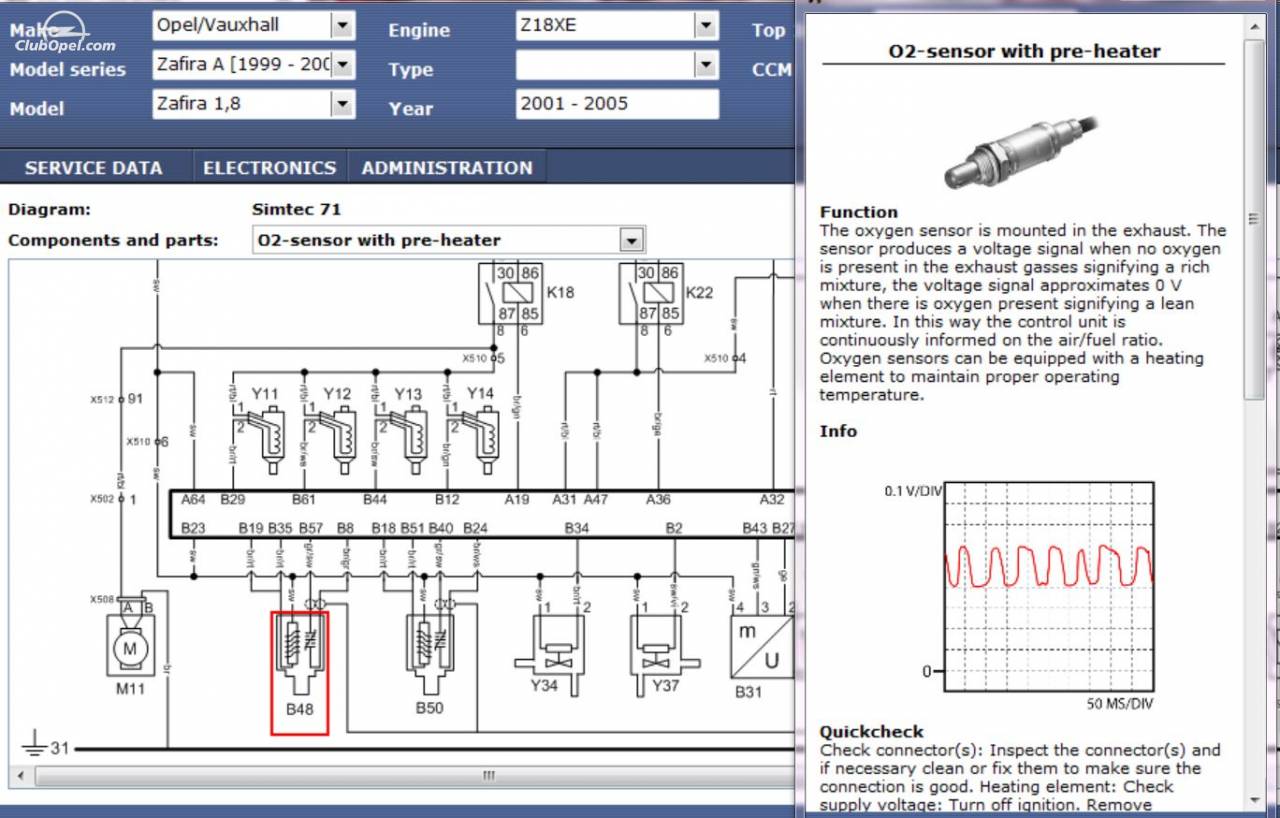Click the info panel vertical scrollbar thumb
This screenshot has height=818, width=1280.
[x=1254, y=219]
